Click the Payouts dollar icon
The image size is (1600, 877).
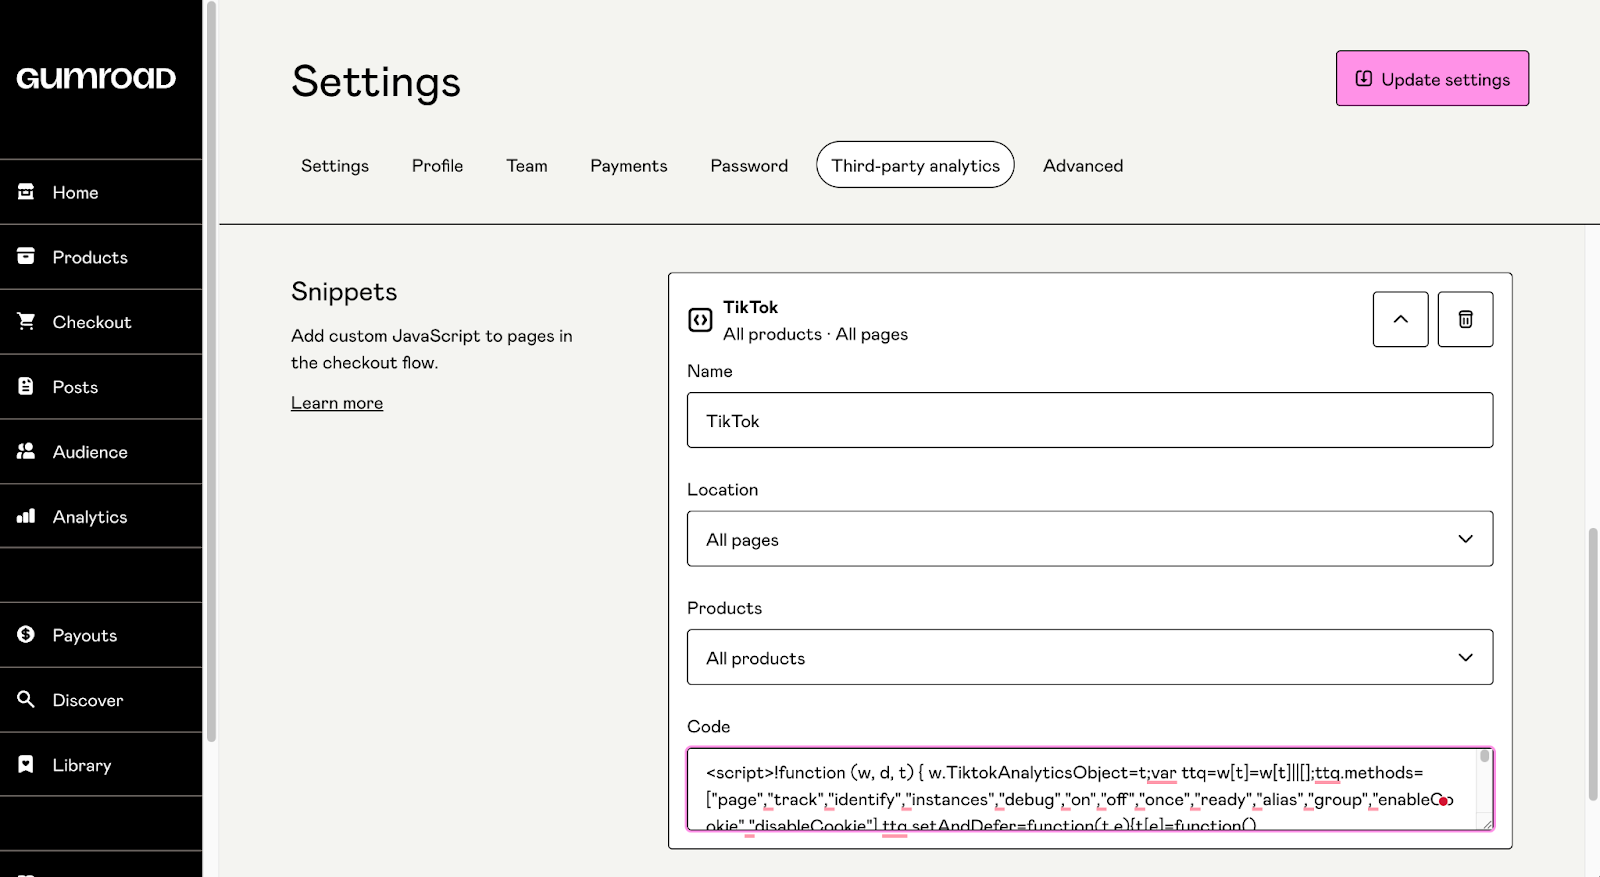(x=26, y=634)
